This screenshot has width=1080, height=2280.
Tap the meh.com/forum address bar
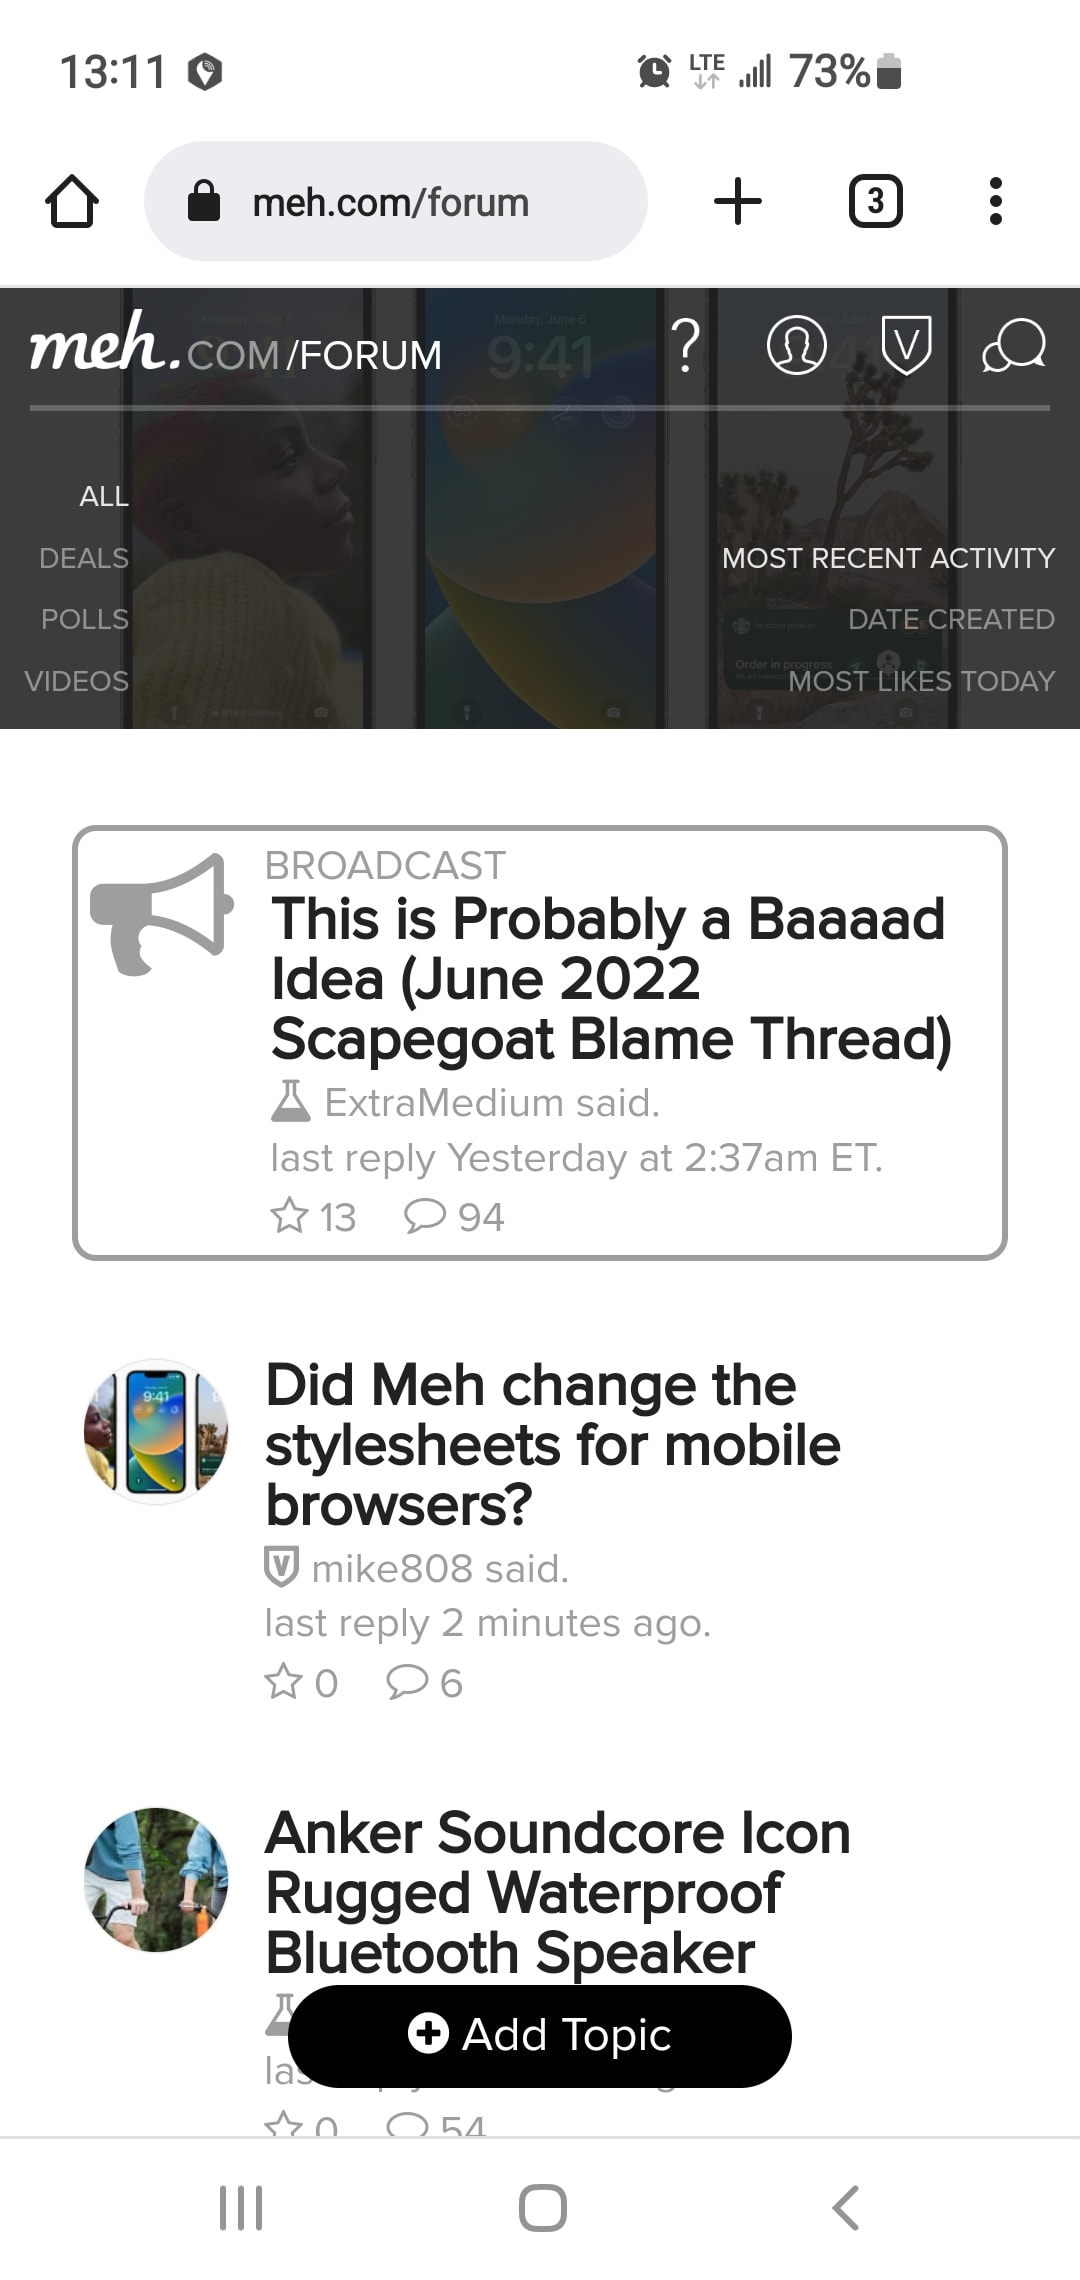(395, 201)
